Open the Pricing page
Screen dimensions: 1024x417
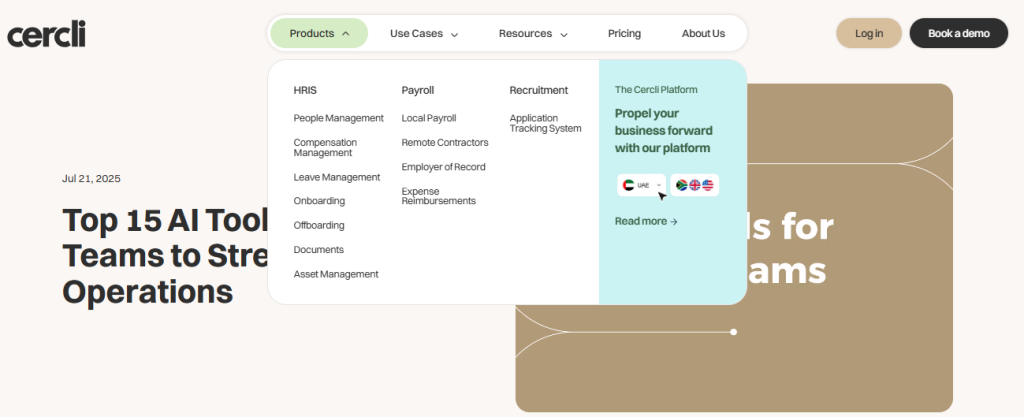pos(624,33)
